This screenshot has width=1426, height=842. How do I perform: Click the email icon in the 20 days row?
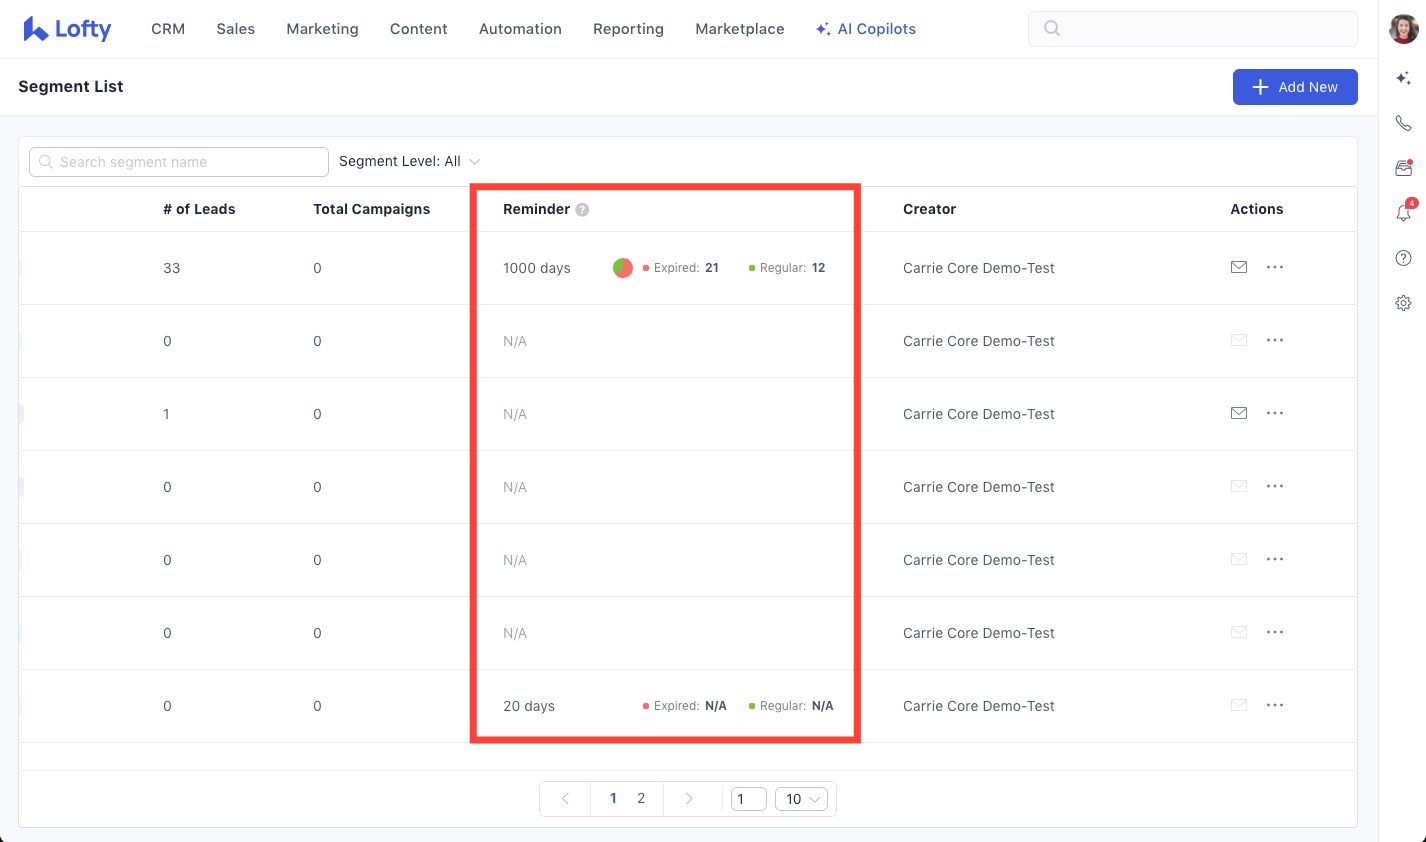pos(1239,705)
